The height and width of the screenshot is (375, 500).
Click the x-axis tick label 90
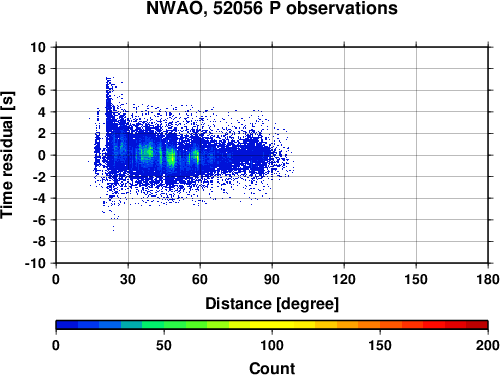coord(272,279)
